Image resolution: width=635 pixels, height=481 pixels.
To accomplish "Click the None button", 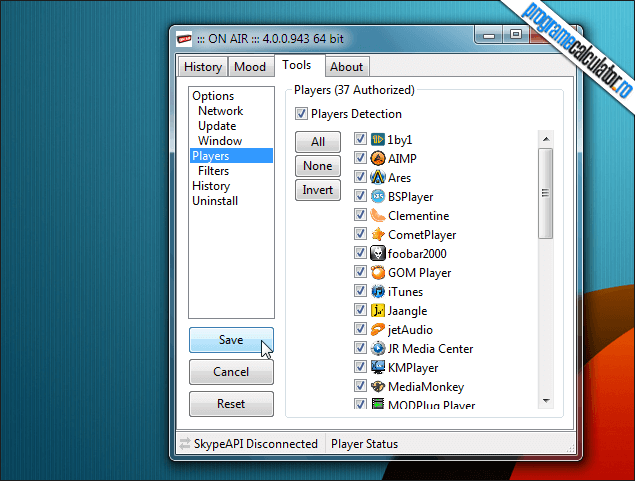I will click(x=318, y=166).
